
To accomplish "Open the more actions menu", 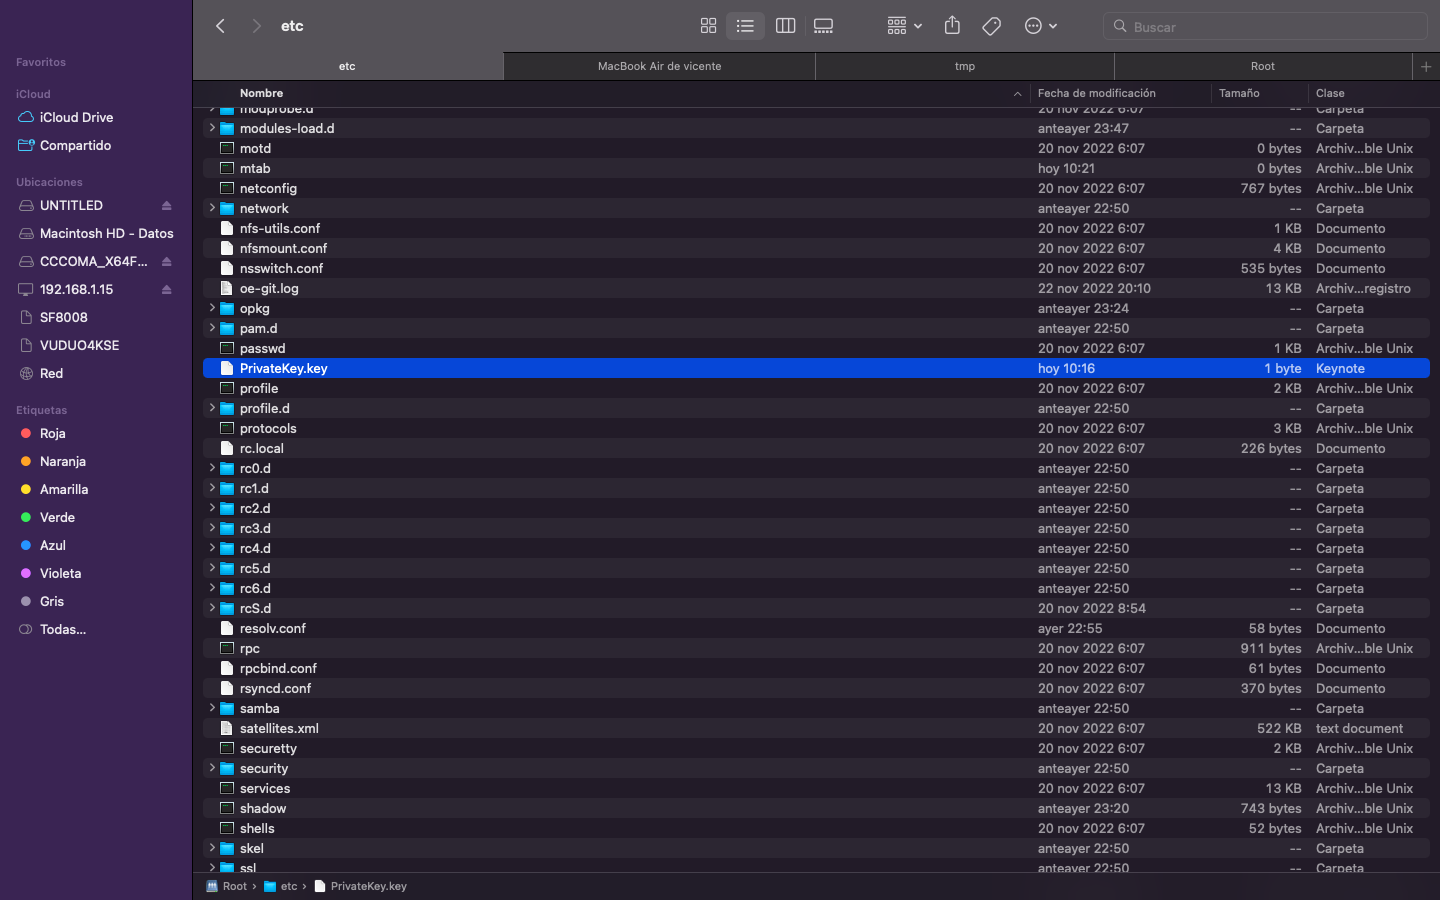I will pos(1040,26).
